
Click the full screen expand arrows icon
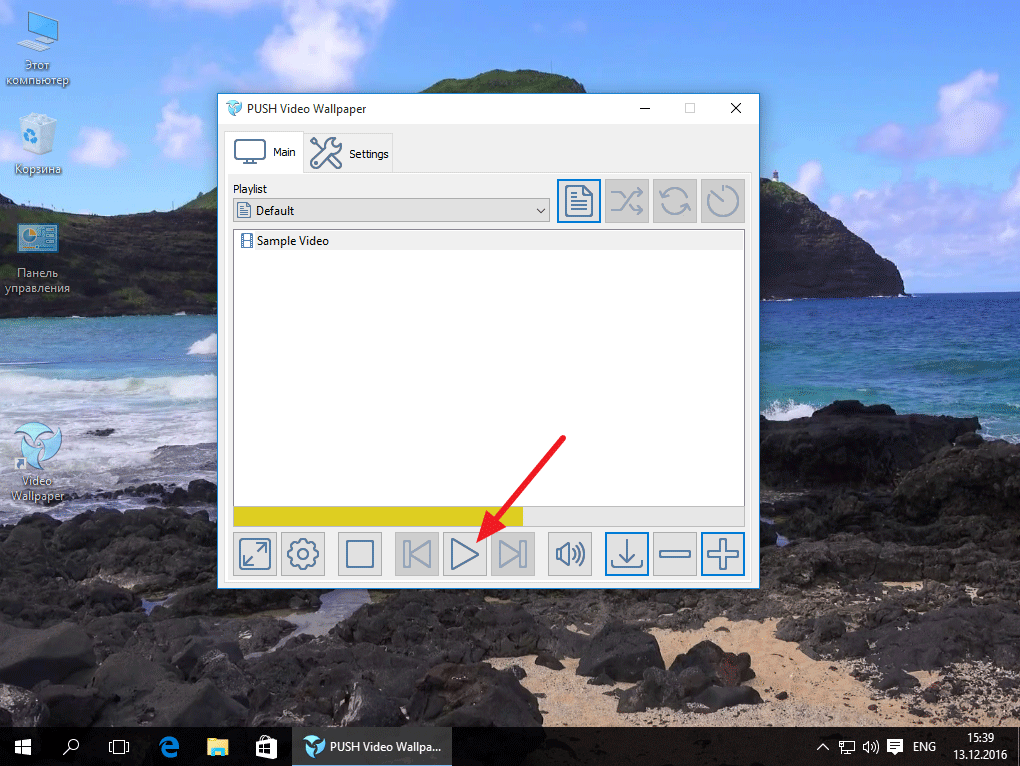256,554
